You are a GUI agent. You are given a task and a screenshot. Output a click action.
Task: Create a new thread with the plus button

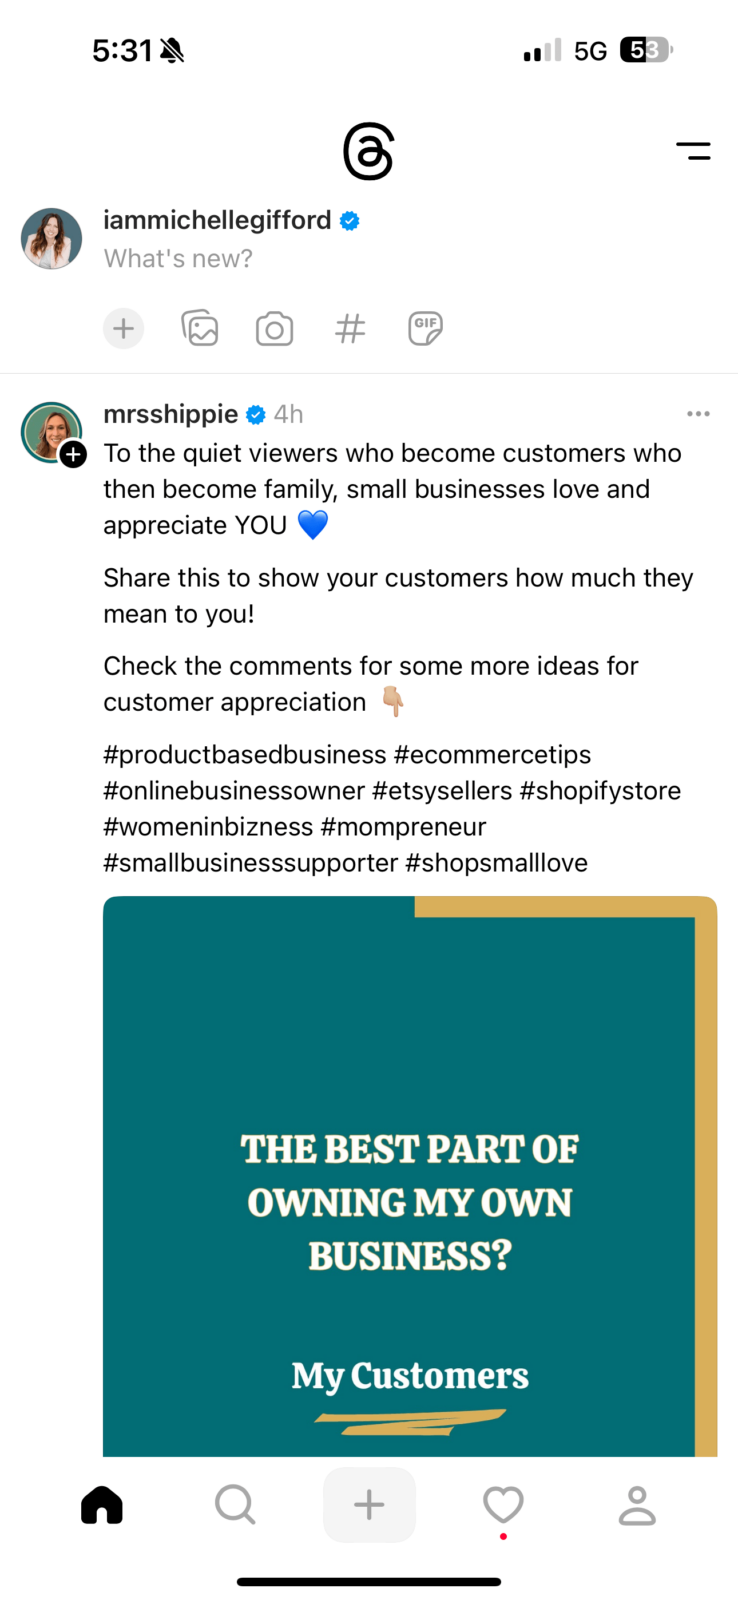tap(369, 1505)
